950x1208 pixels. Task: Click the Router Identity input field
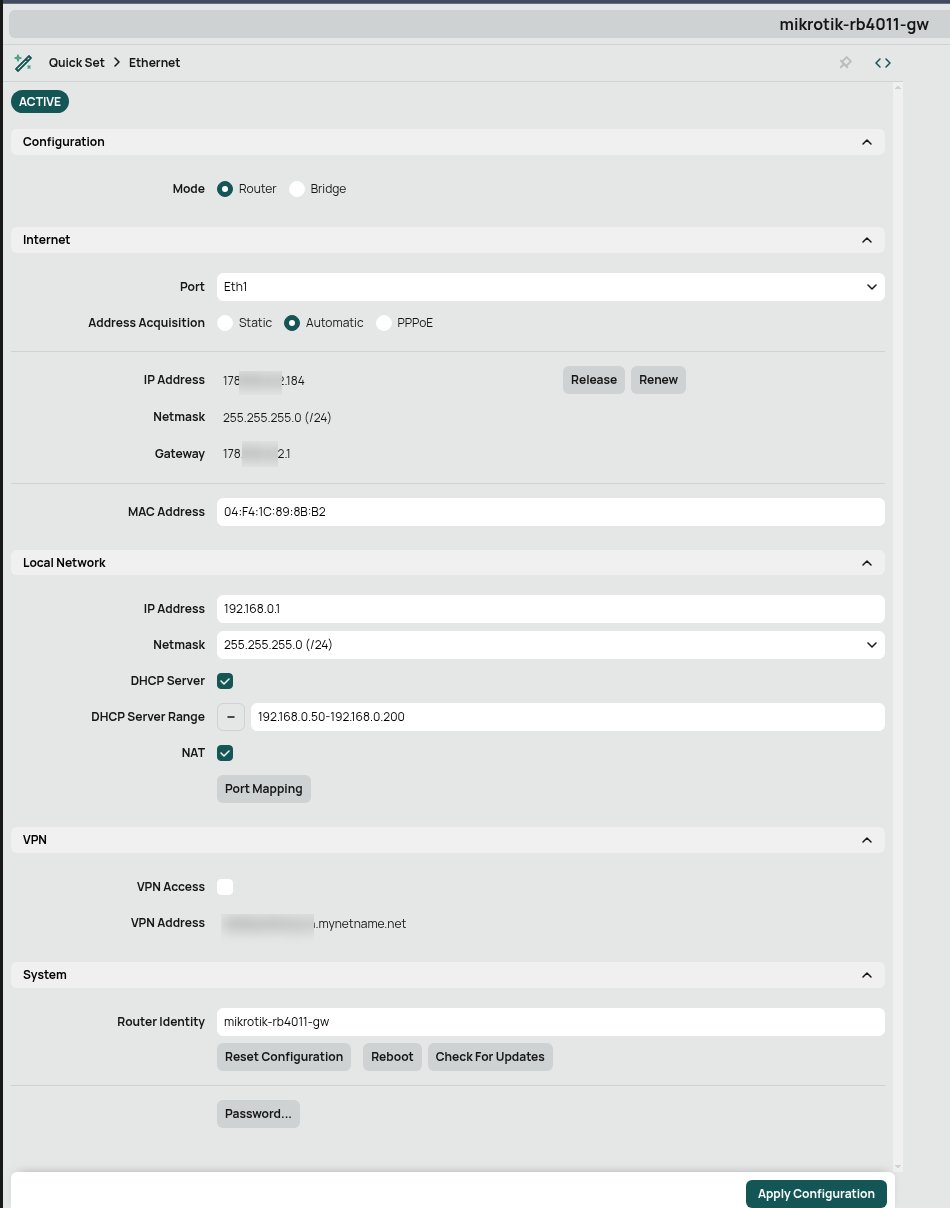[550, 1021]
